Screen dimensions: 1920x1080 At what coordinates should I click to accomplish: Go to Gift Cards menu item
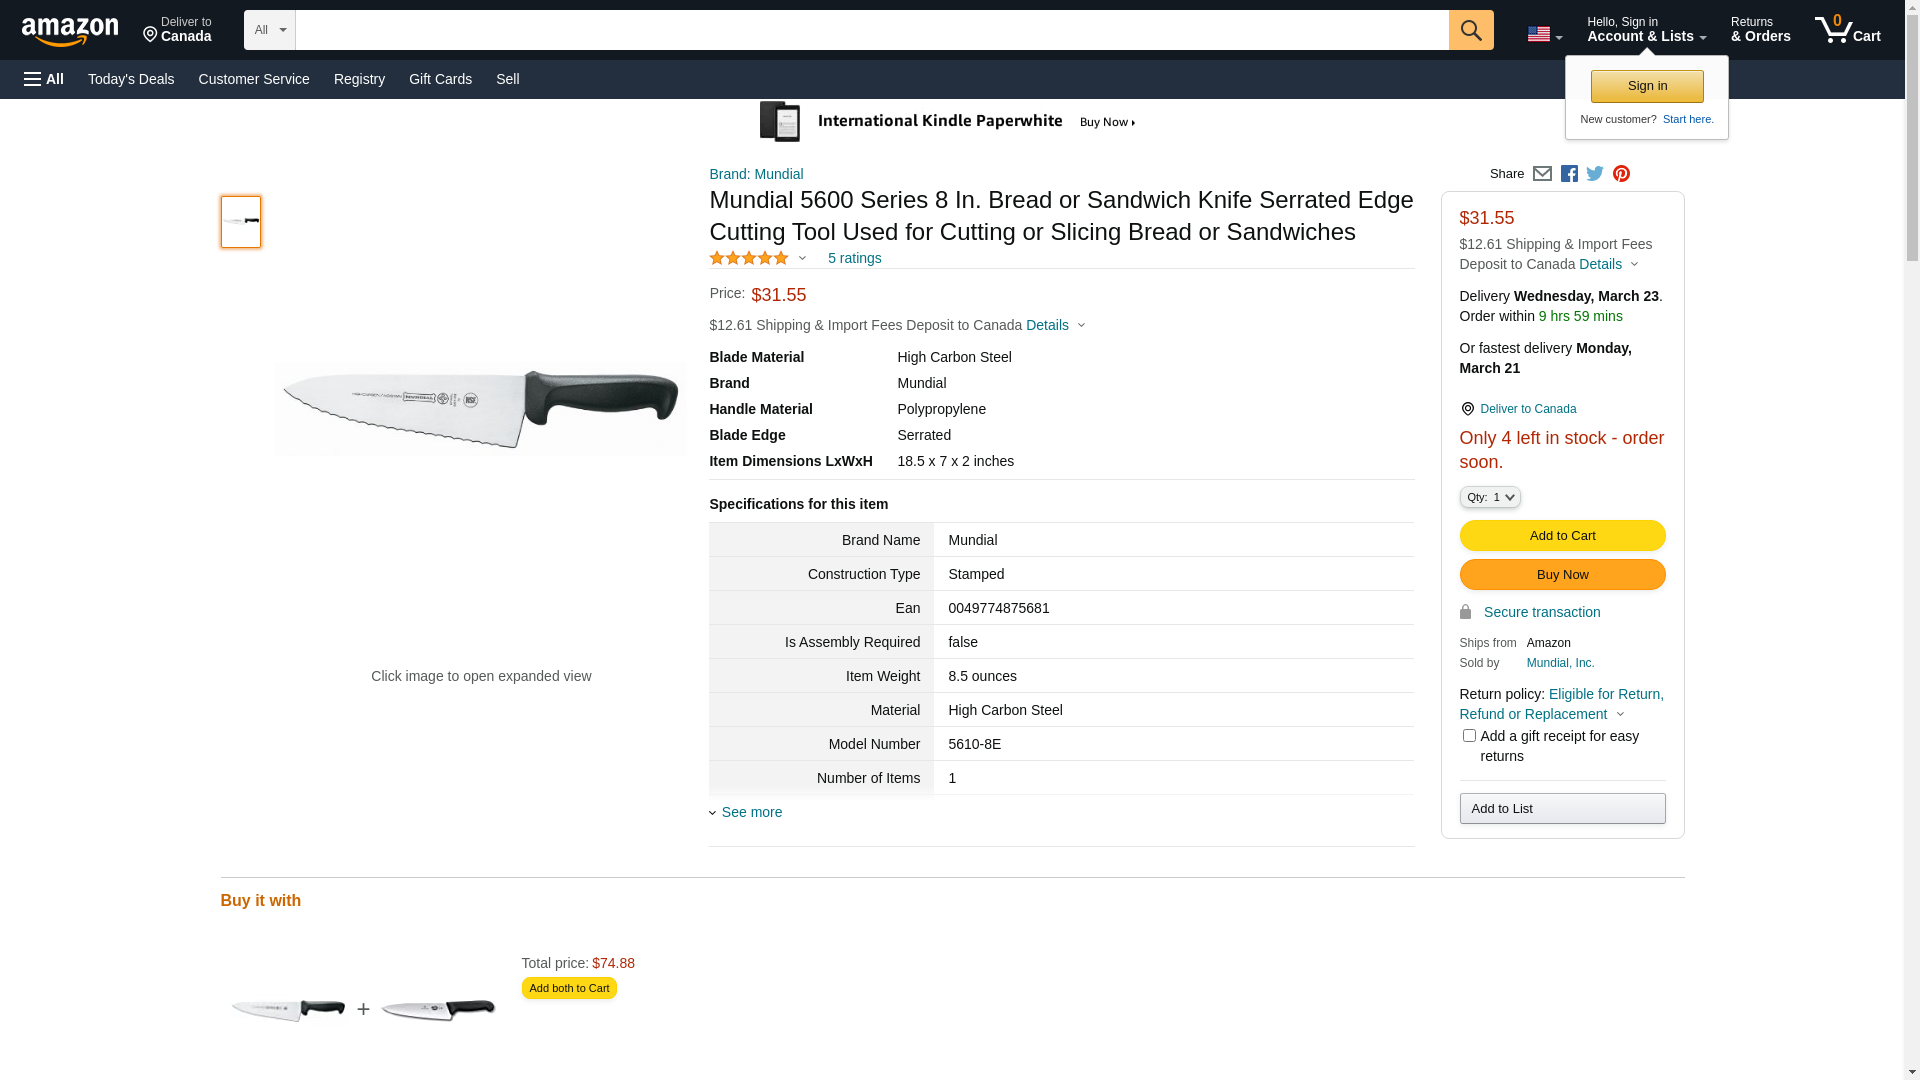coord(440,79)
